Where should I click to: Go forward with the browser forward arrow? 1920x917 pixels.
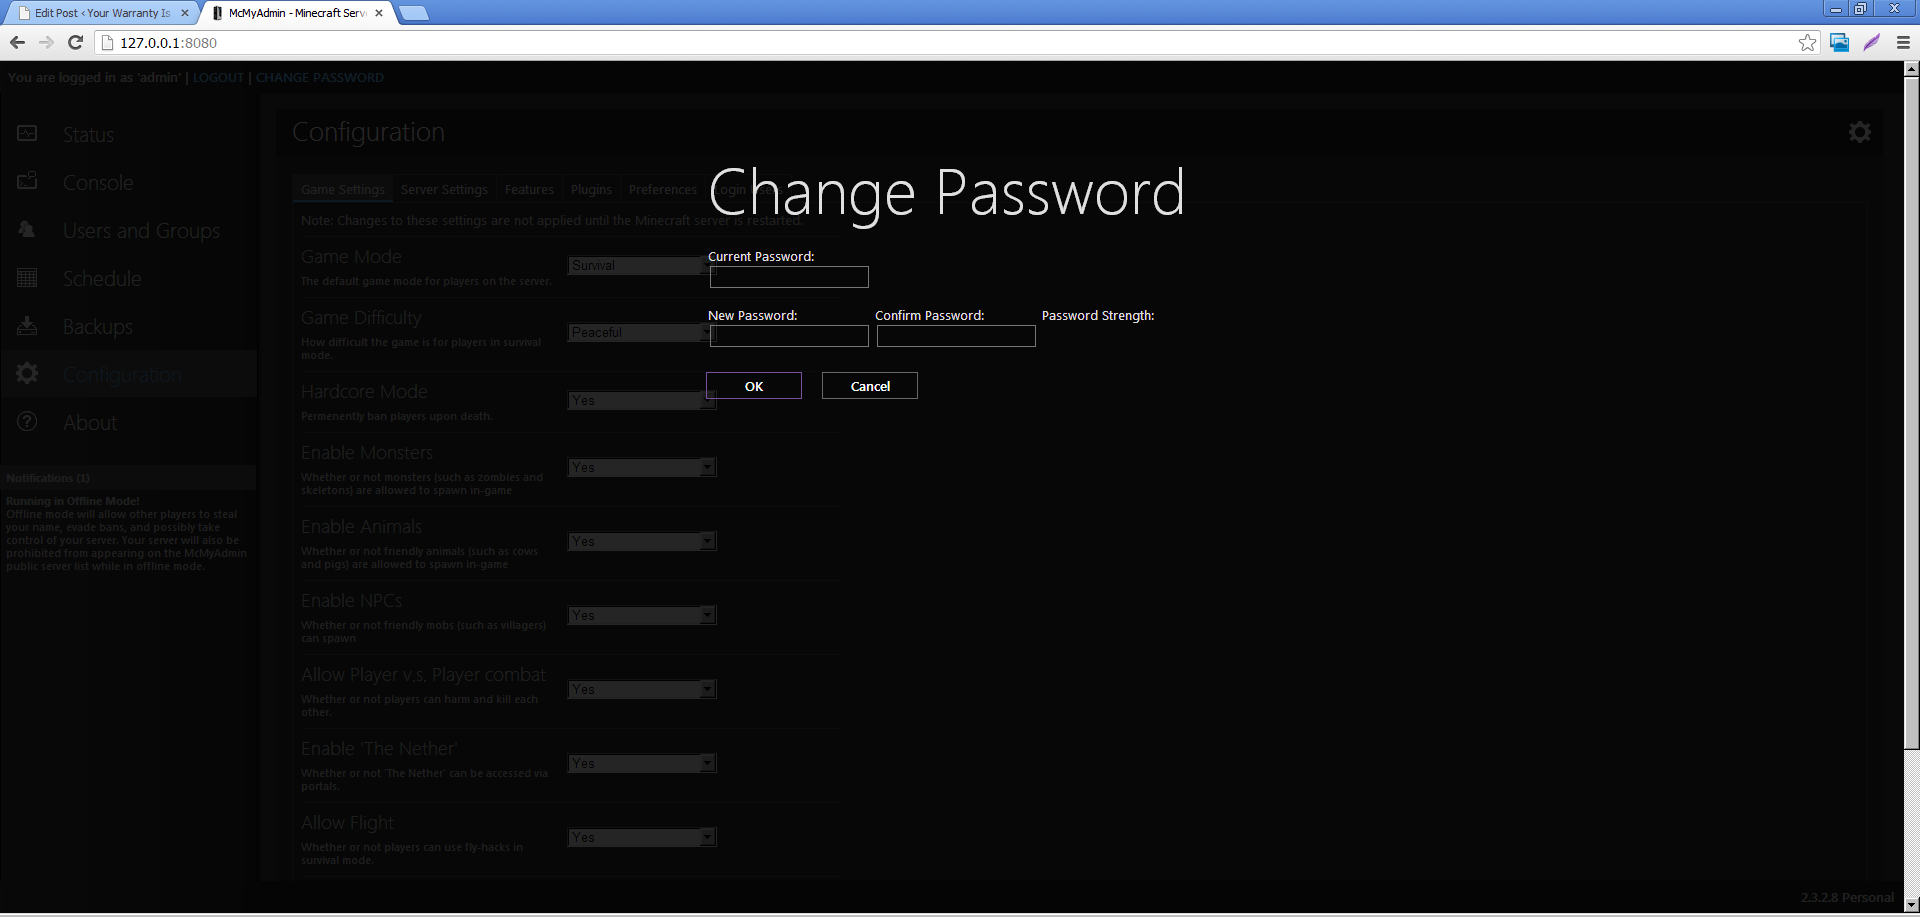(x=46, y=42)
